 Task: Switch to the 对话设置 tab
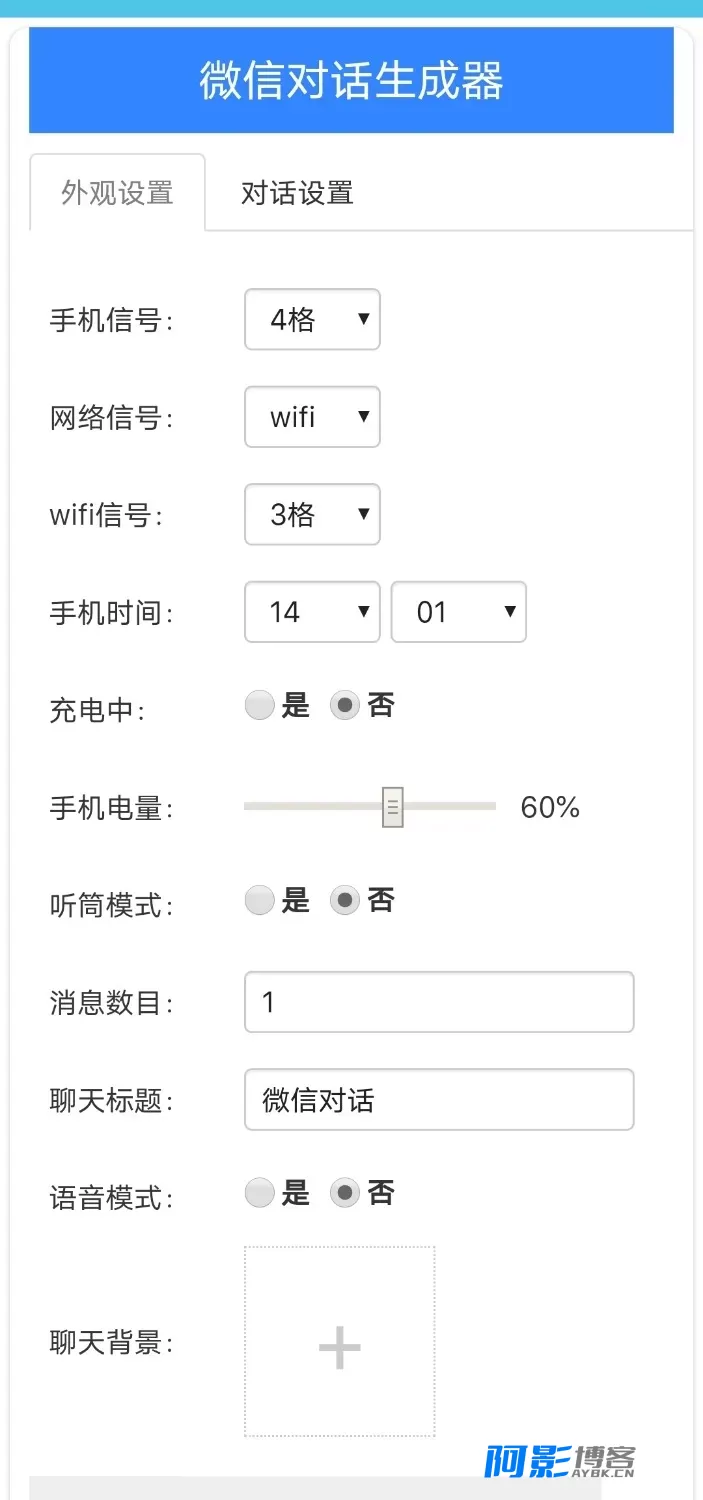click(x=297, y=192)
